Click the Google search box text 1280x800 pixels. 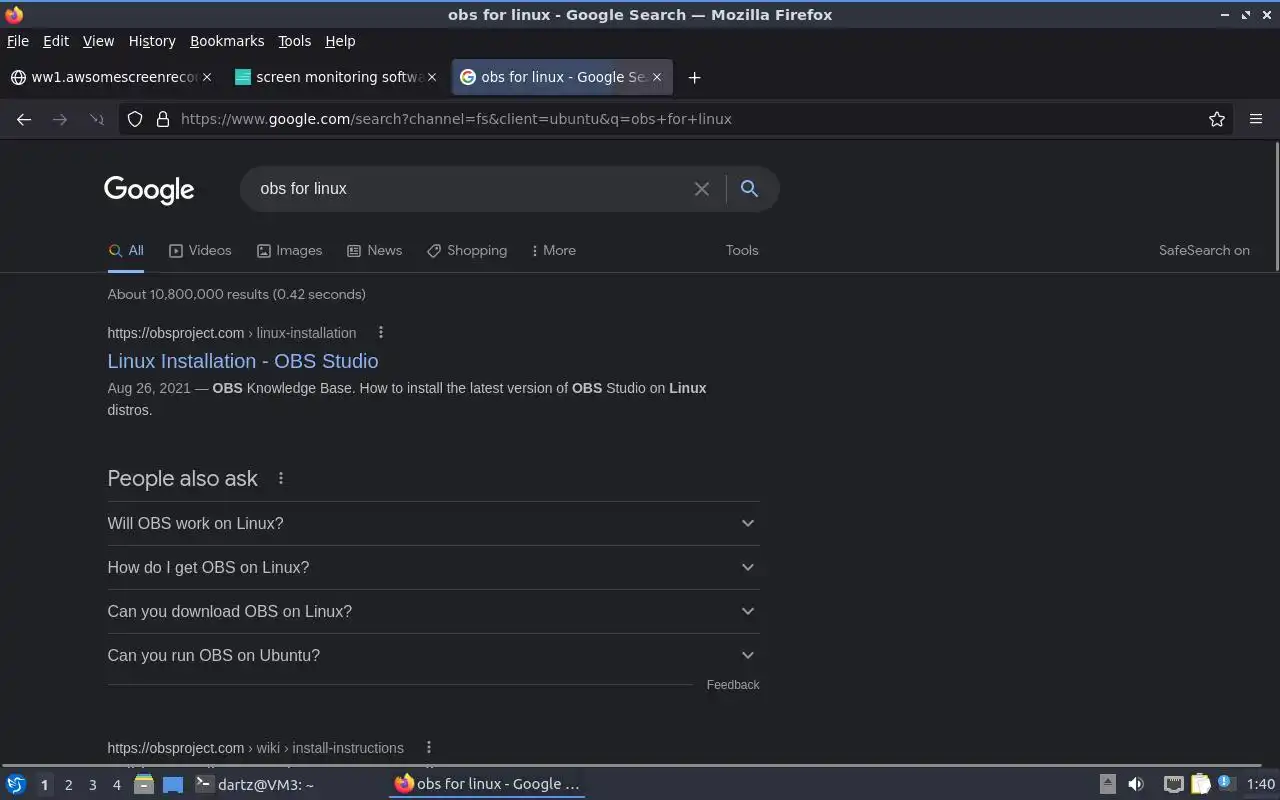click(304, 189)
